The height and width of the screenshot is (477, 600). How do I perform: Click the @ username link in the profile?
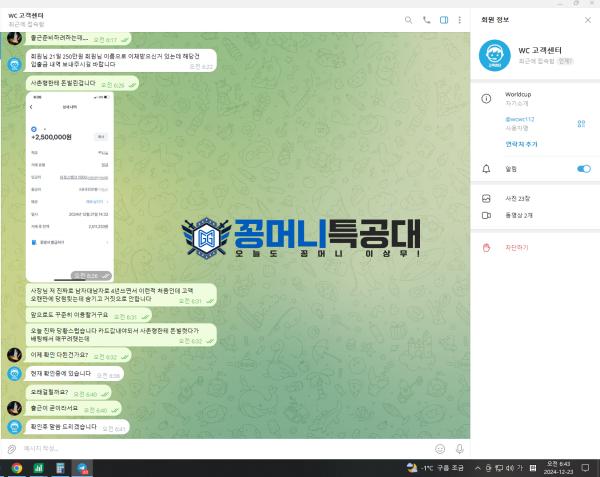point(520,119)
